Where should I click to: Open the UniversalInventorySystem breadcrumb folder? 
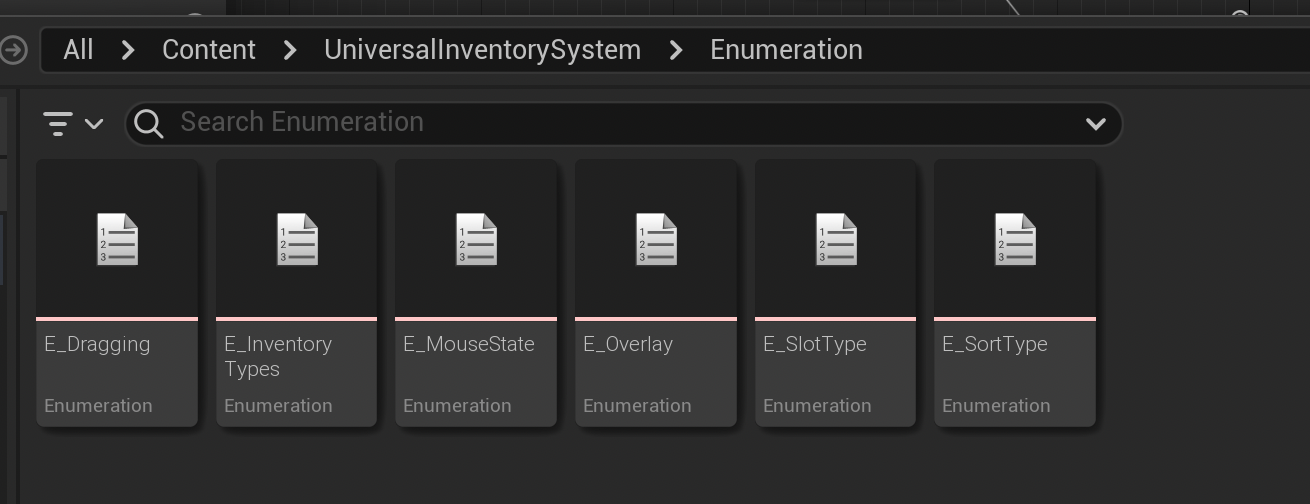click(482, 50)
